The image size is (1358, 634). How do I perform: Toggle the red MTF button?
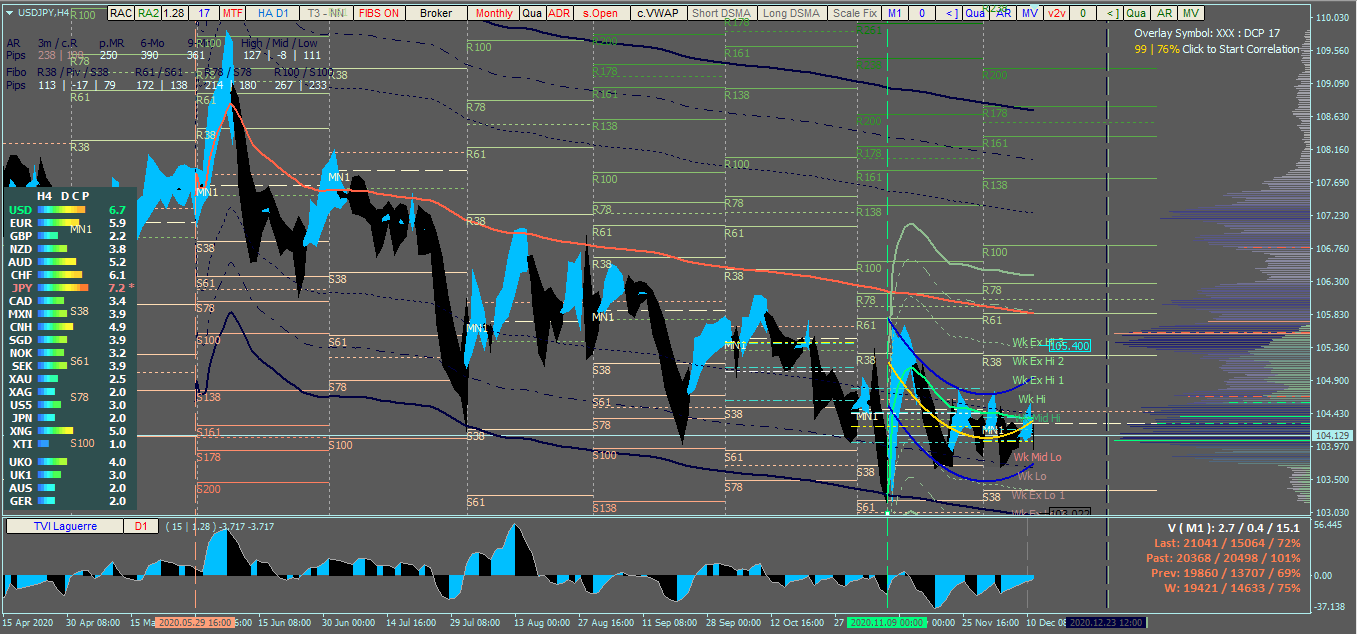[233, 13]
